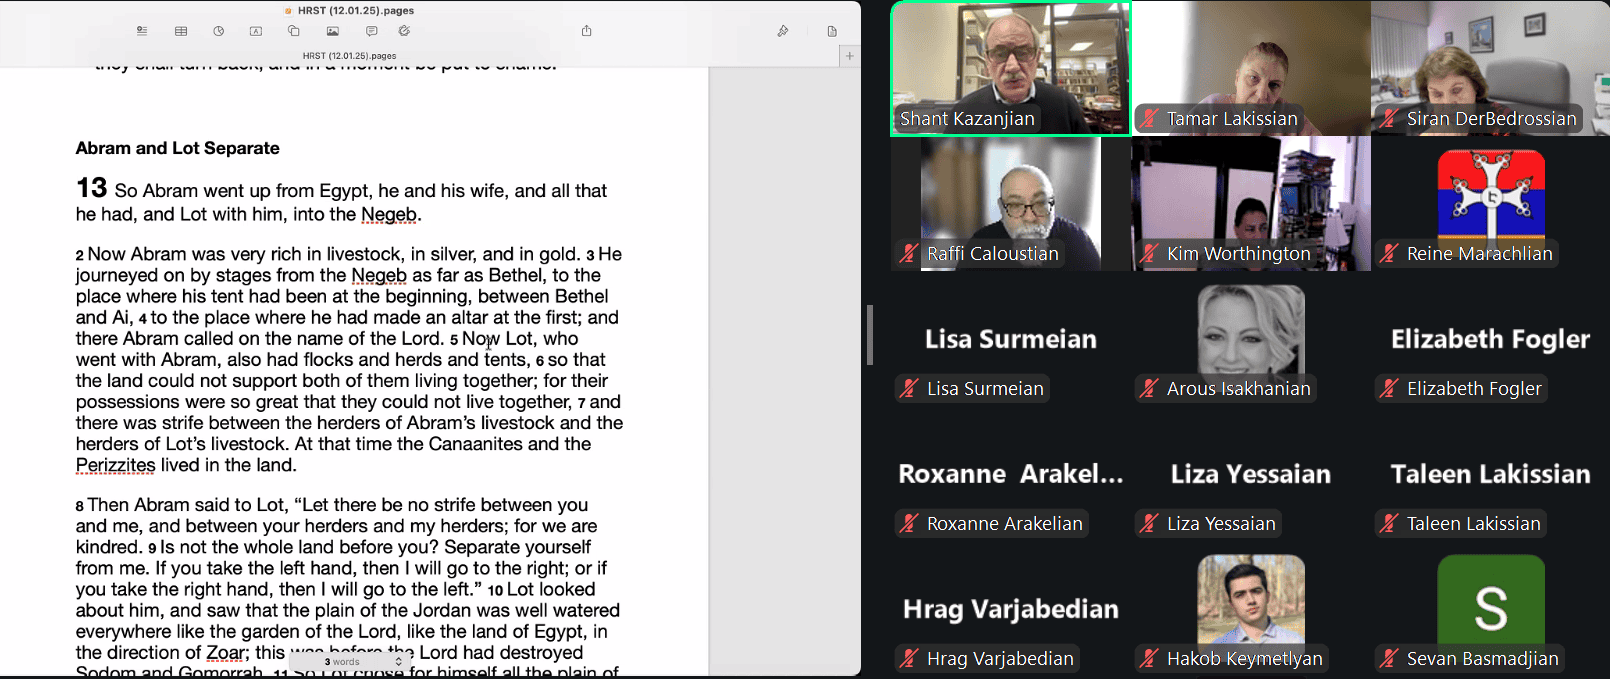
Task: Click the muted mic icon for Tamar Lakissian
Action: (x=1149, y=119)
